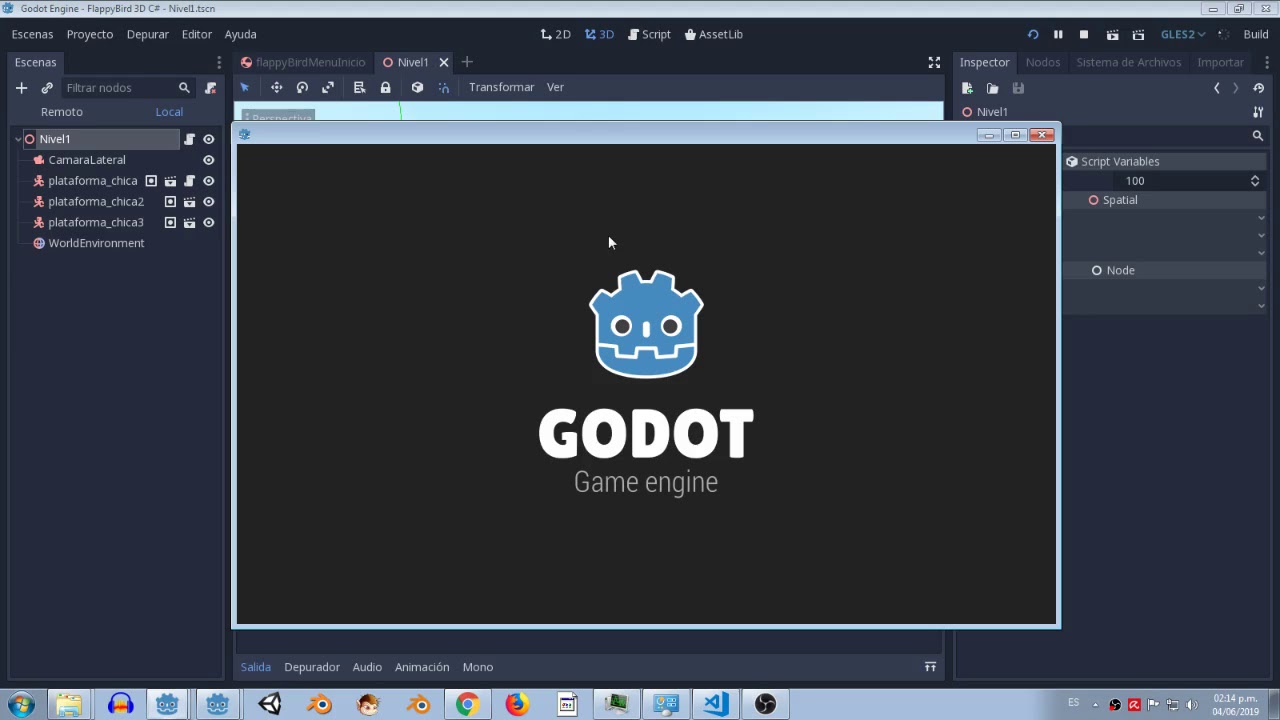Create a new resource in Inspector
Screen dimensions: 1280x720
pos(967,88)
